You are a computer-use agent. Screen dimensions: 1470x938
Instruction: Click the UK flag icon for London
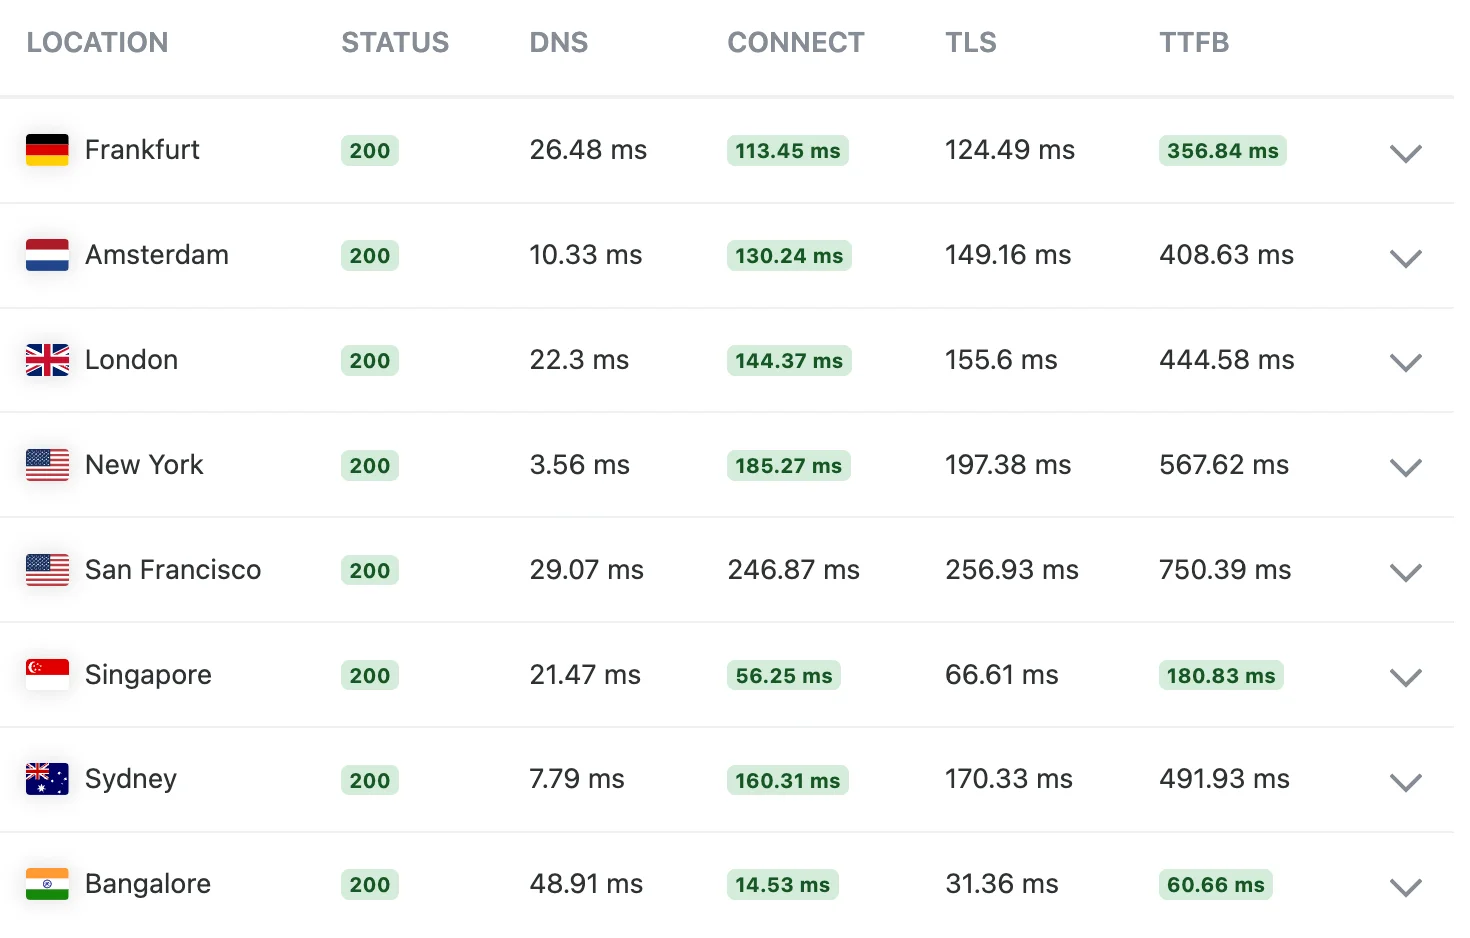[x=46, y=359]
